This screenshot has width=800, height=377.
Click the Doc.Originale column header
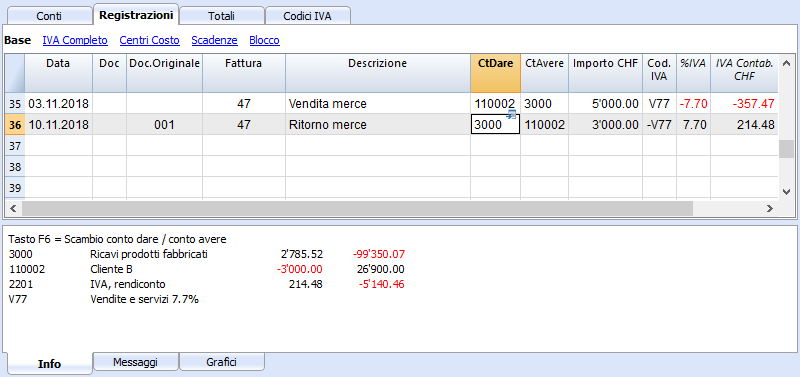click(165, 73)
